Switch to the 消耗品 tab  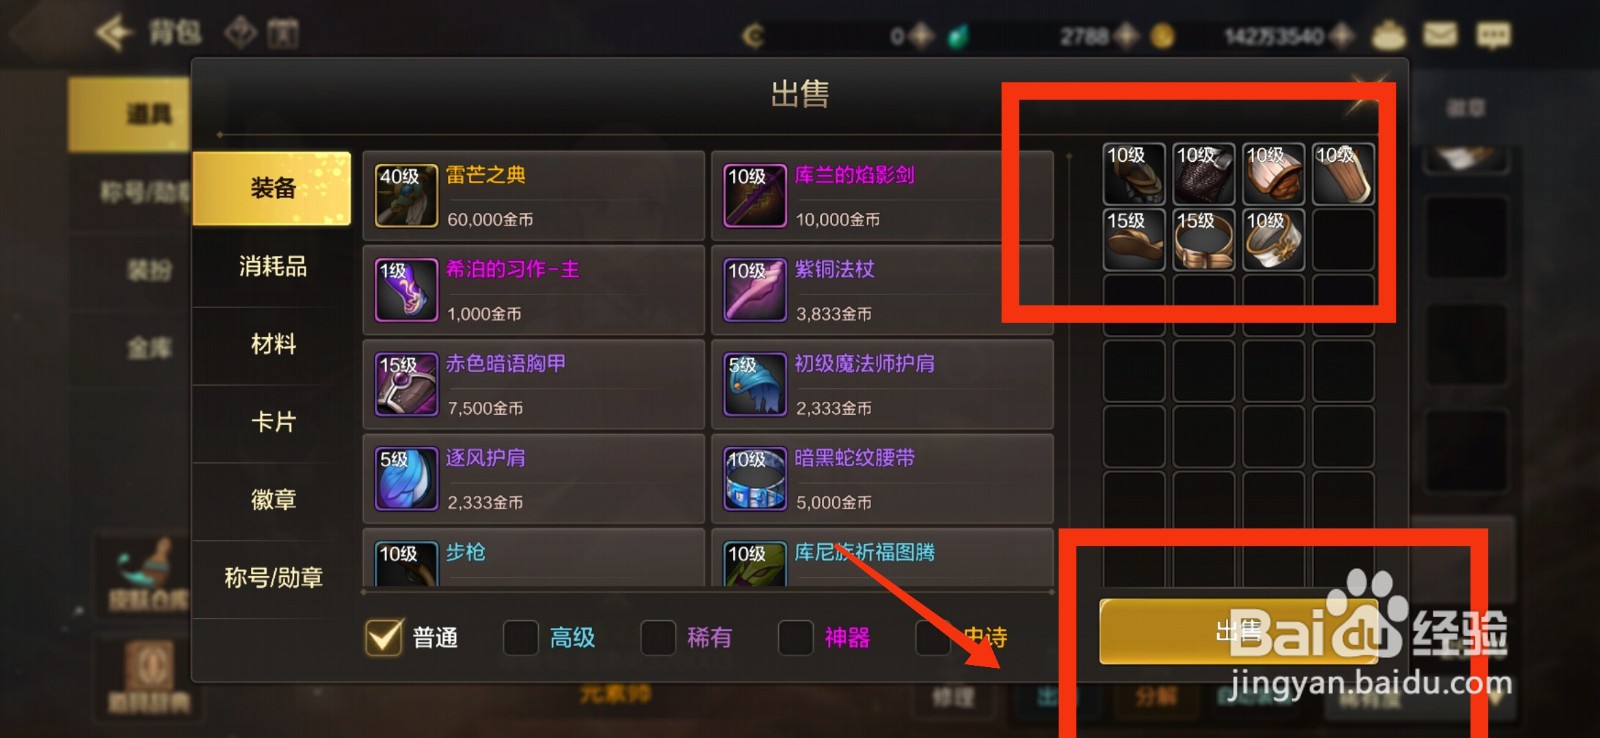(272, 266)
